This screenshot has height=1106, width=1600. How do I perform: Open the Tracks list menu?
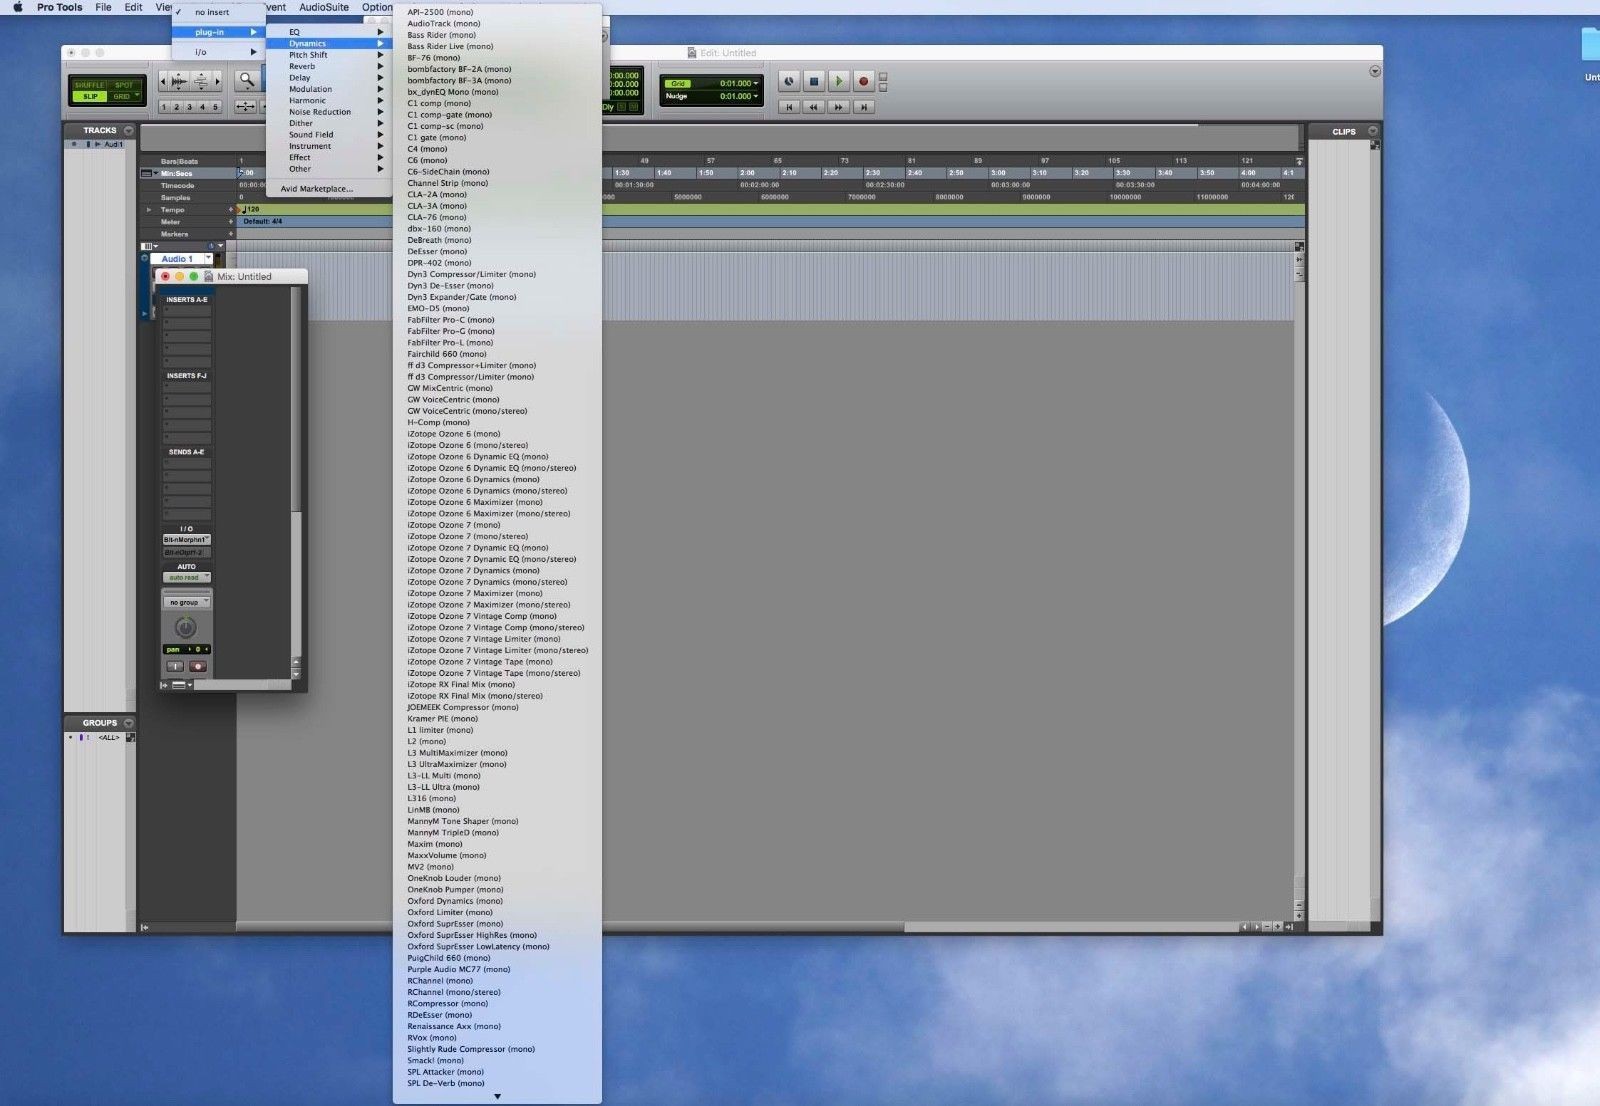point(129,130)
